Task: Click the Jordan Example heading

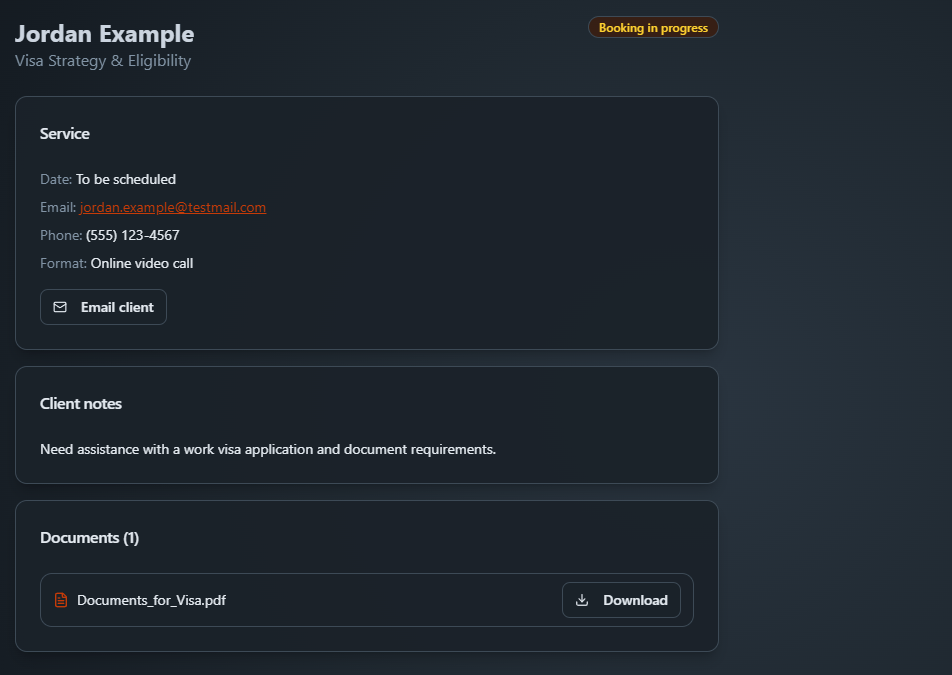Action: click(104, 34)
